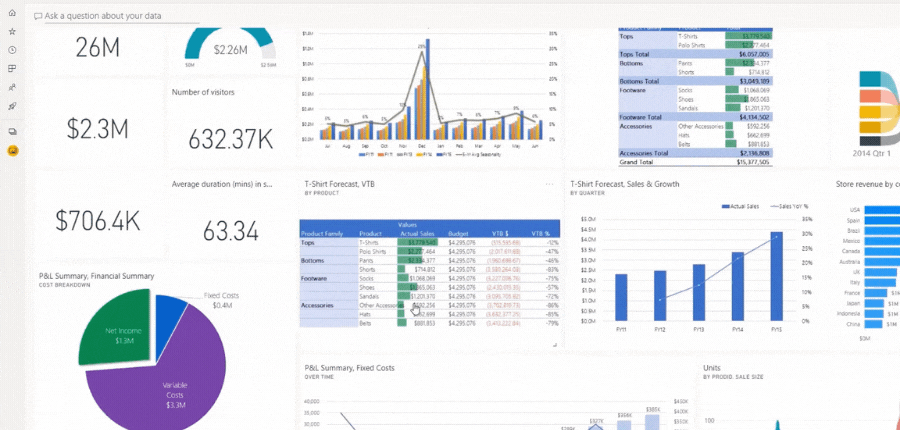The width and height of the screenshot is (900, 430).
Task: Click P&L Summary, Fixed Costs title
Action: 350,368
